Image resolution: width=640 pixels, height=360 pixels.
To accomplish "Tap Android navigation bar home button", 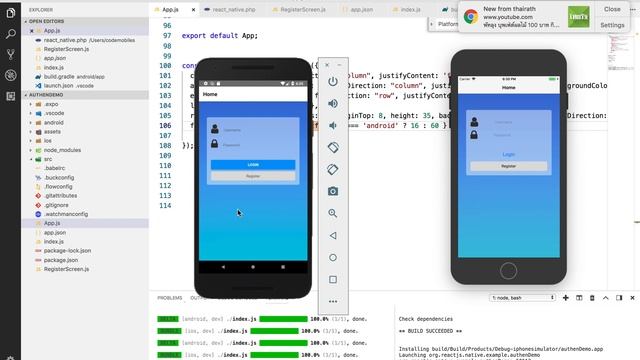I will (253, 267).
